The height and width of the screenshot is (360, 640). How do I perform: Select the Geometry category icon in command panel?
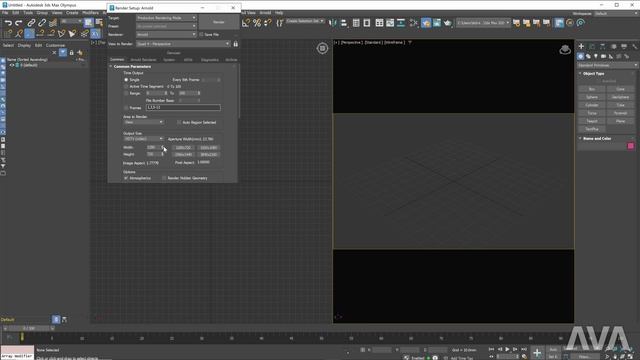581,56
